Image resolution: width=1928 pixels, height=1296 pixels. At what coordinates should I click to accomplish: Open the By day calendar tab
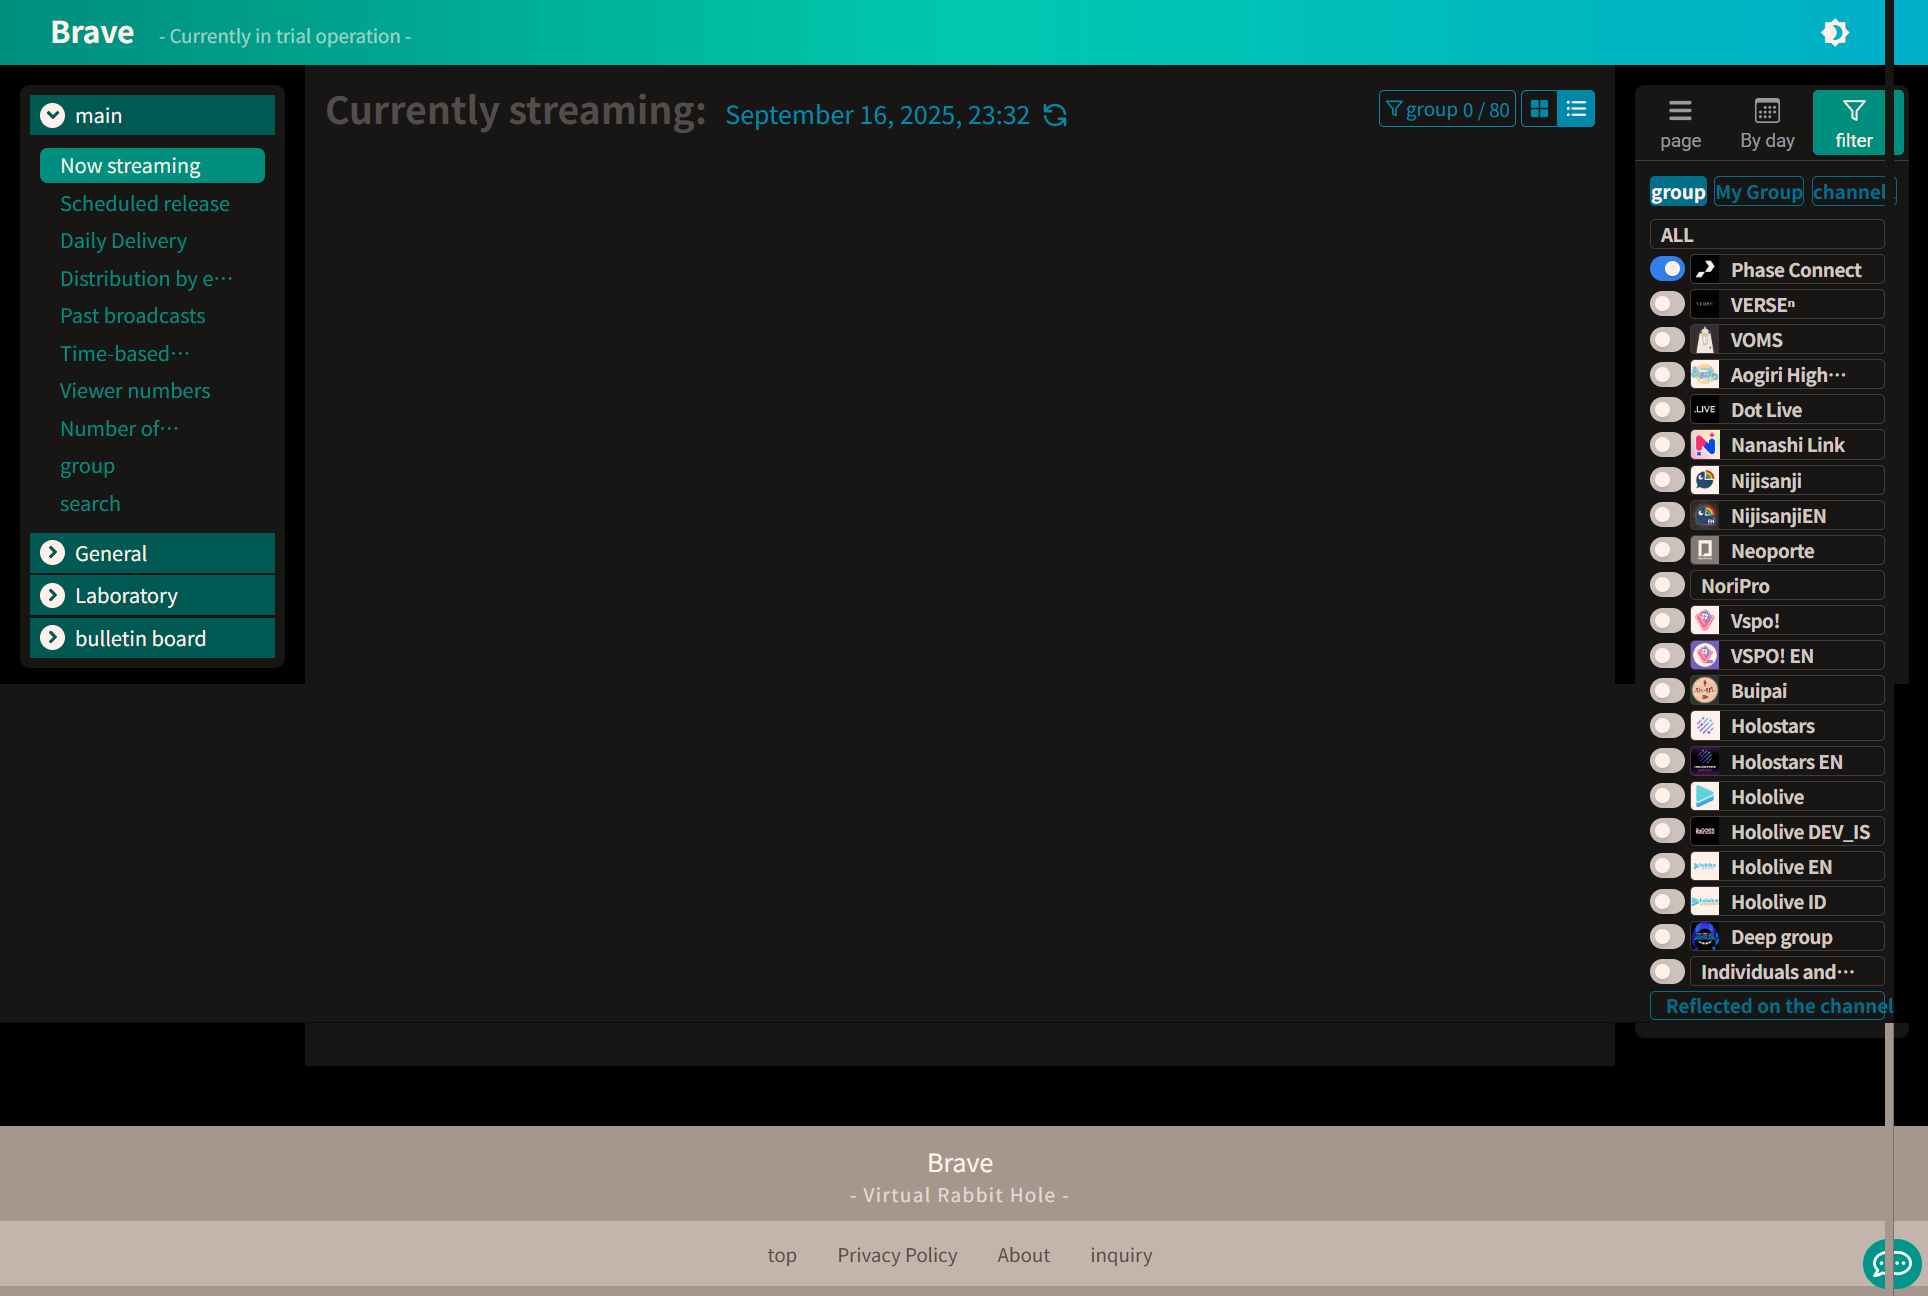click(x=1767, y=124)
